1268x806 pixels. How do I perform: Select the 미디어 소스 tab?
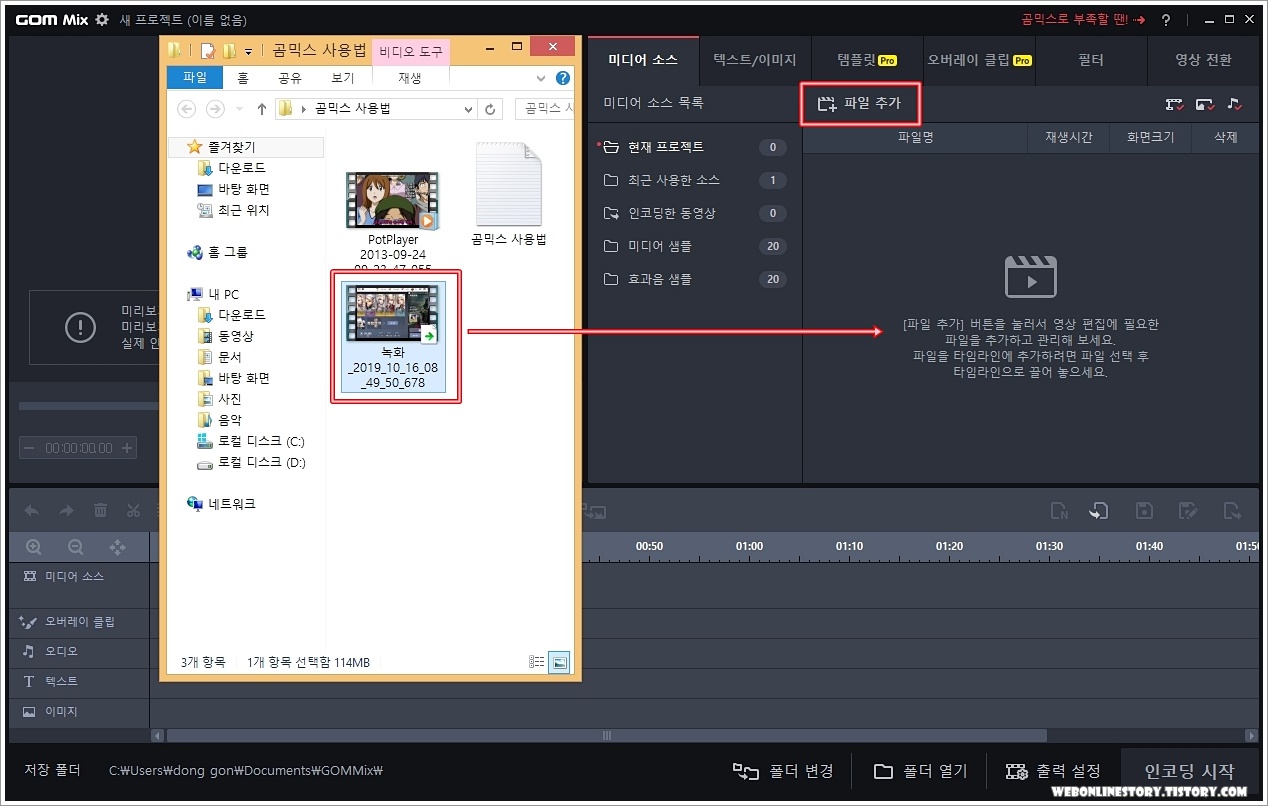[x=643, y=60]
